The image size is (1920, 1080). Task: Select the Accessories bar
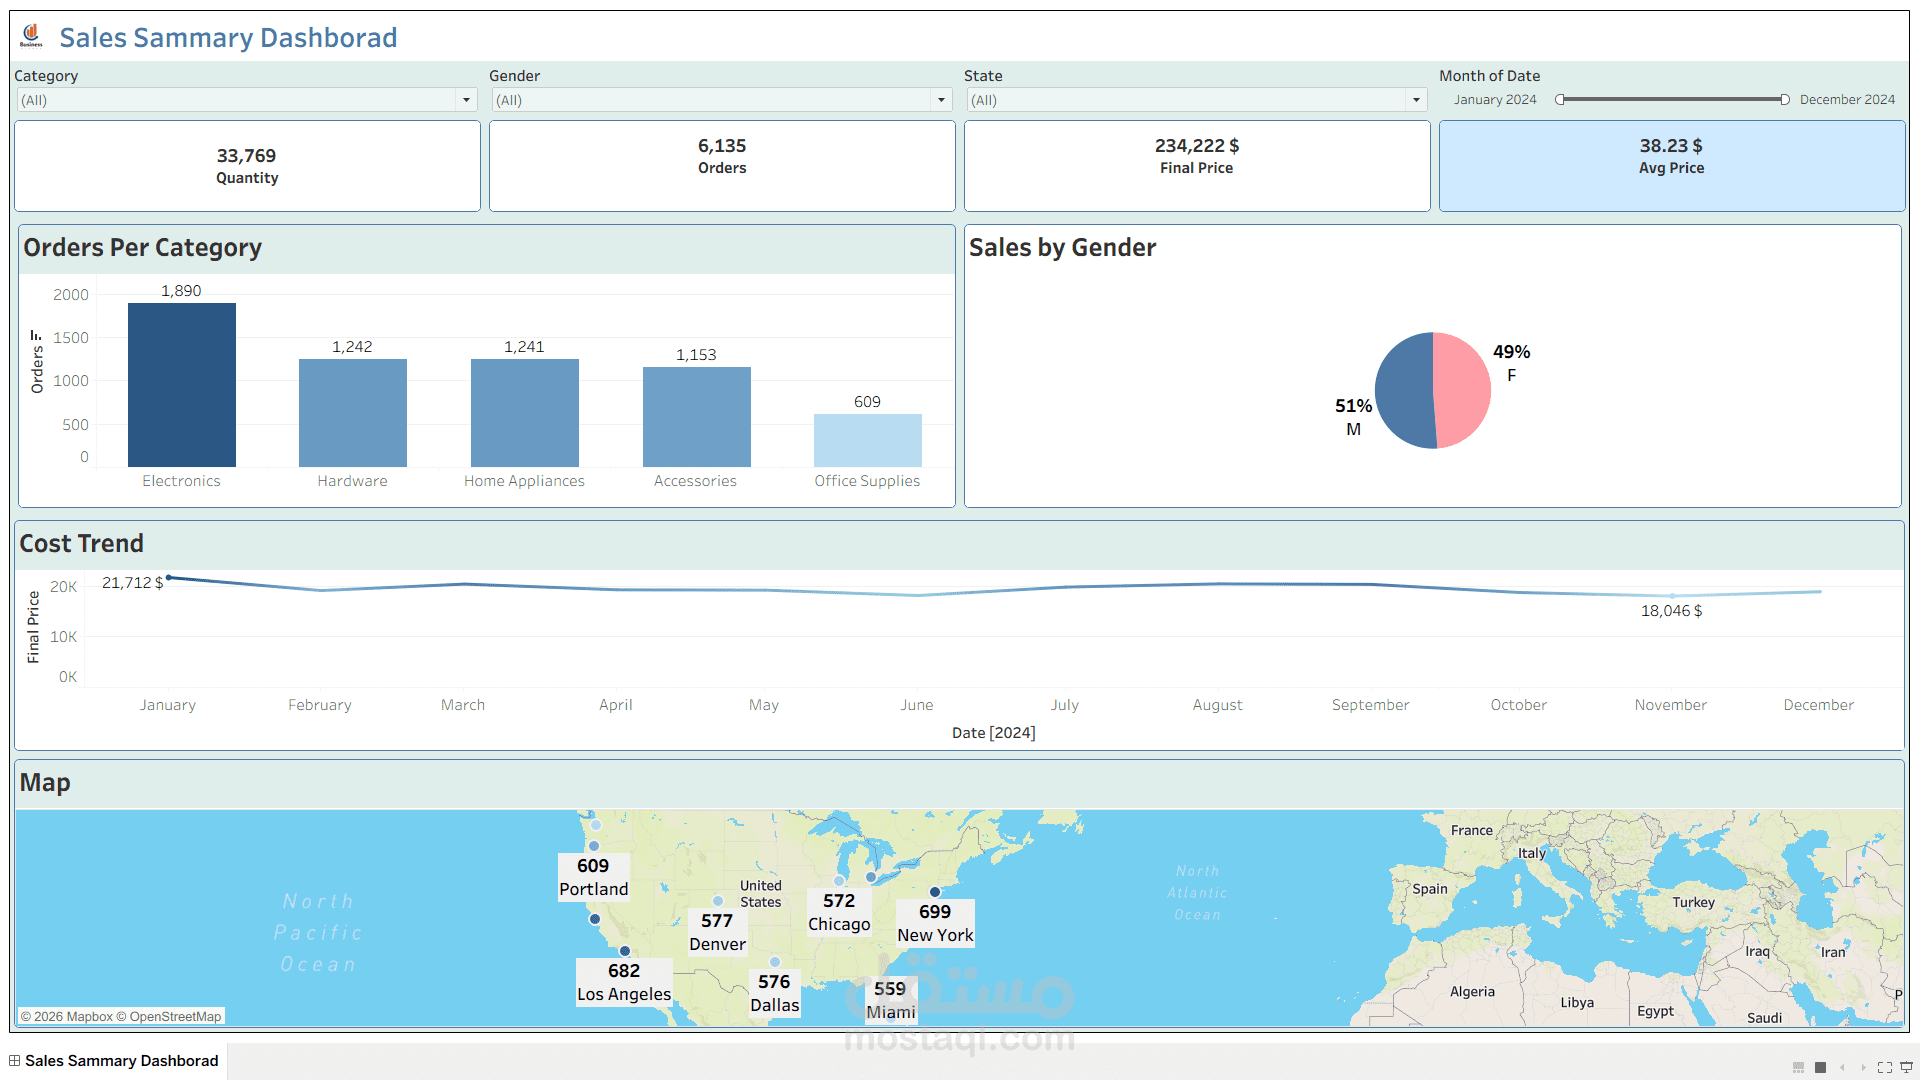[x=697, y=417]
